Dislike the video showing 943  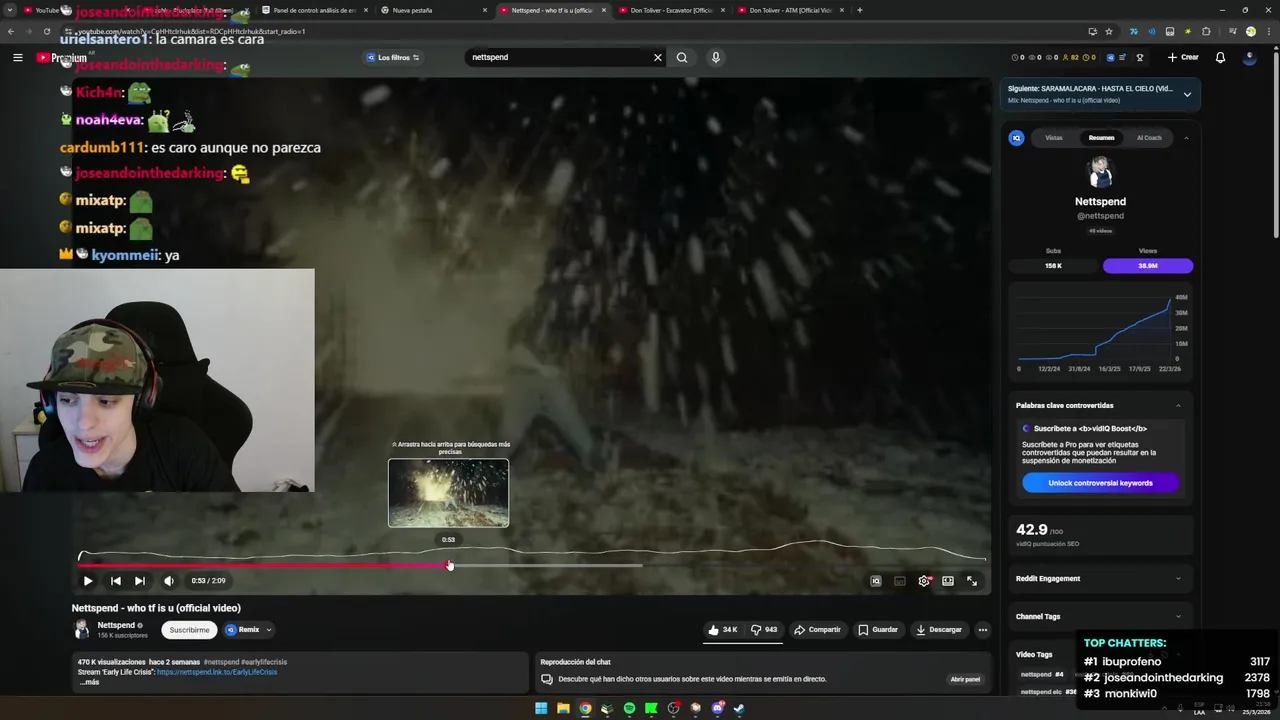pyautogui.click(x=764, y=630)
